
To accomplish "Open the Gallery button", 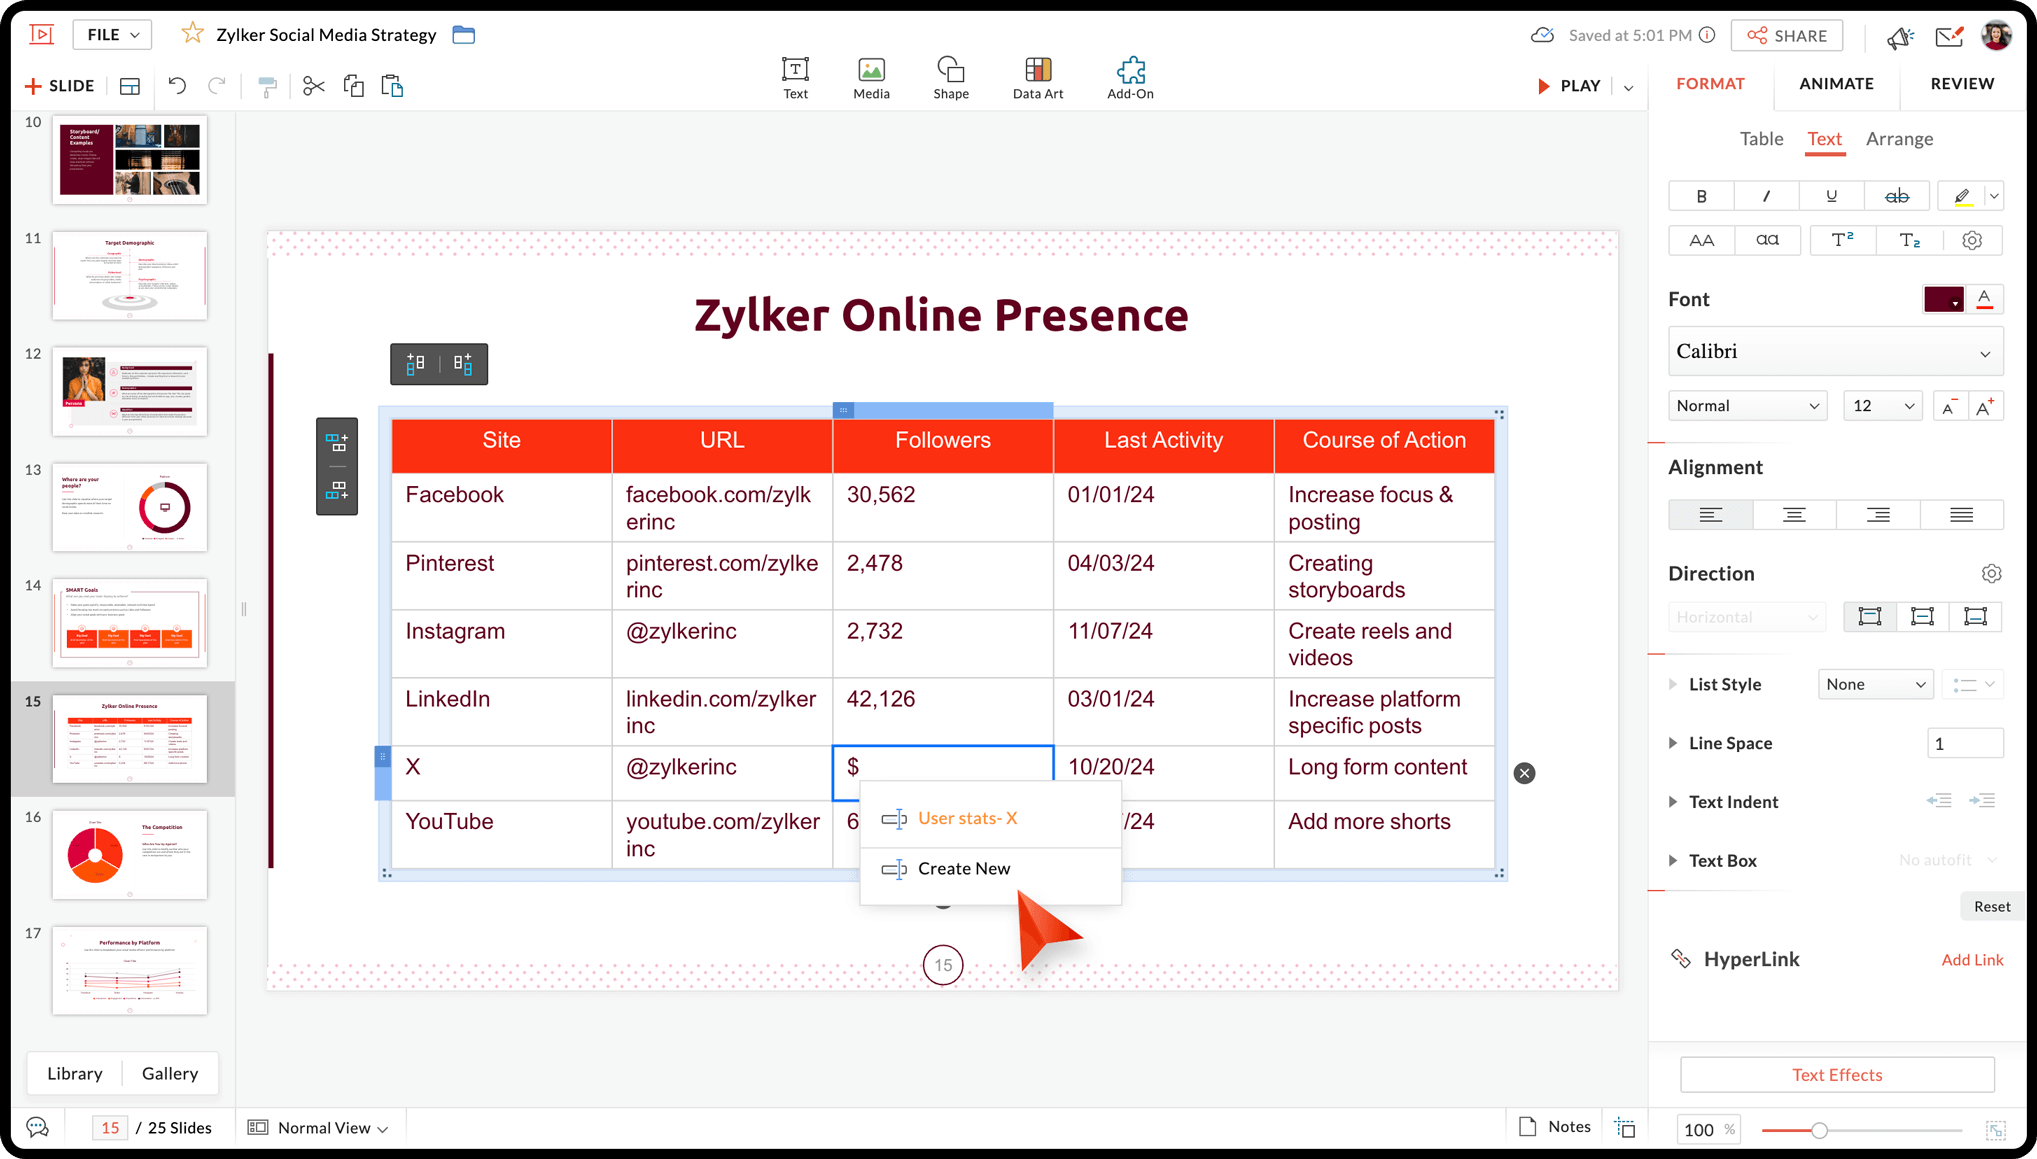I will (x=170, y=1073).
